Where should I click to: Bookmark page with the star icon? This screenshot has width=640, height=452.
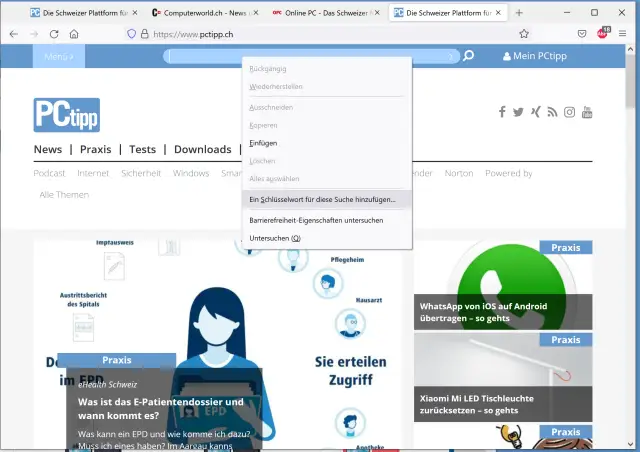tap(524, 33)
